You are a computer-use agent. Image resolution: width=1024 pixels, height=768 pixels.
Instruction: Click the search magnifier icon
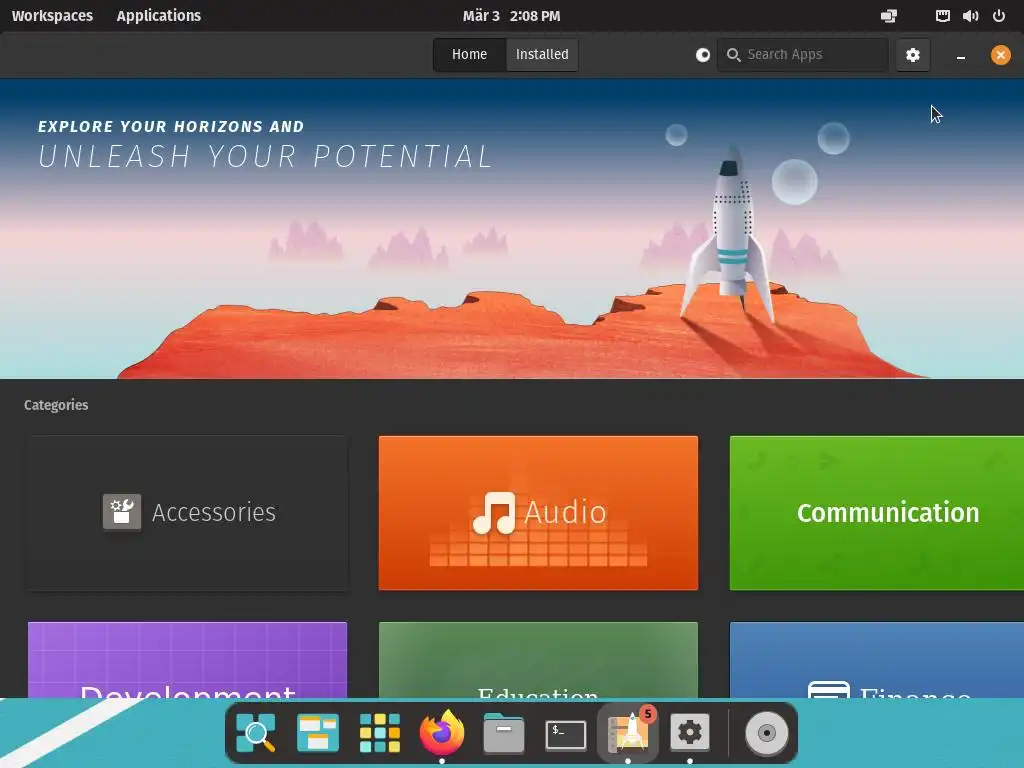pos(733,55)
